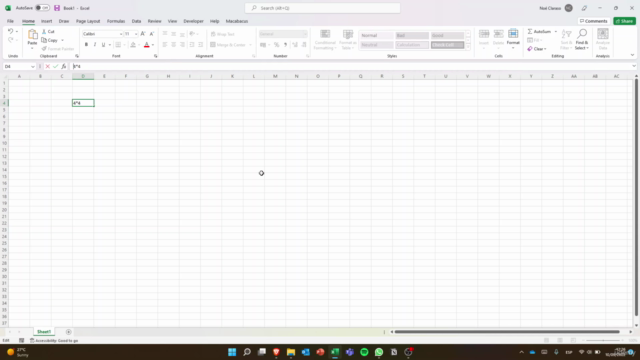Click the Undo arrow icon
This screenshot has width=640, height=360.
(x=11, y=31)
